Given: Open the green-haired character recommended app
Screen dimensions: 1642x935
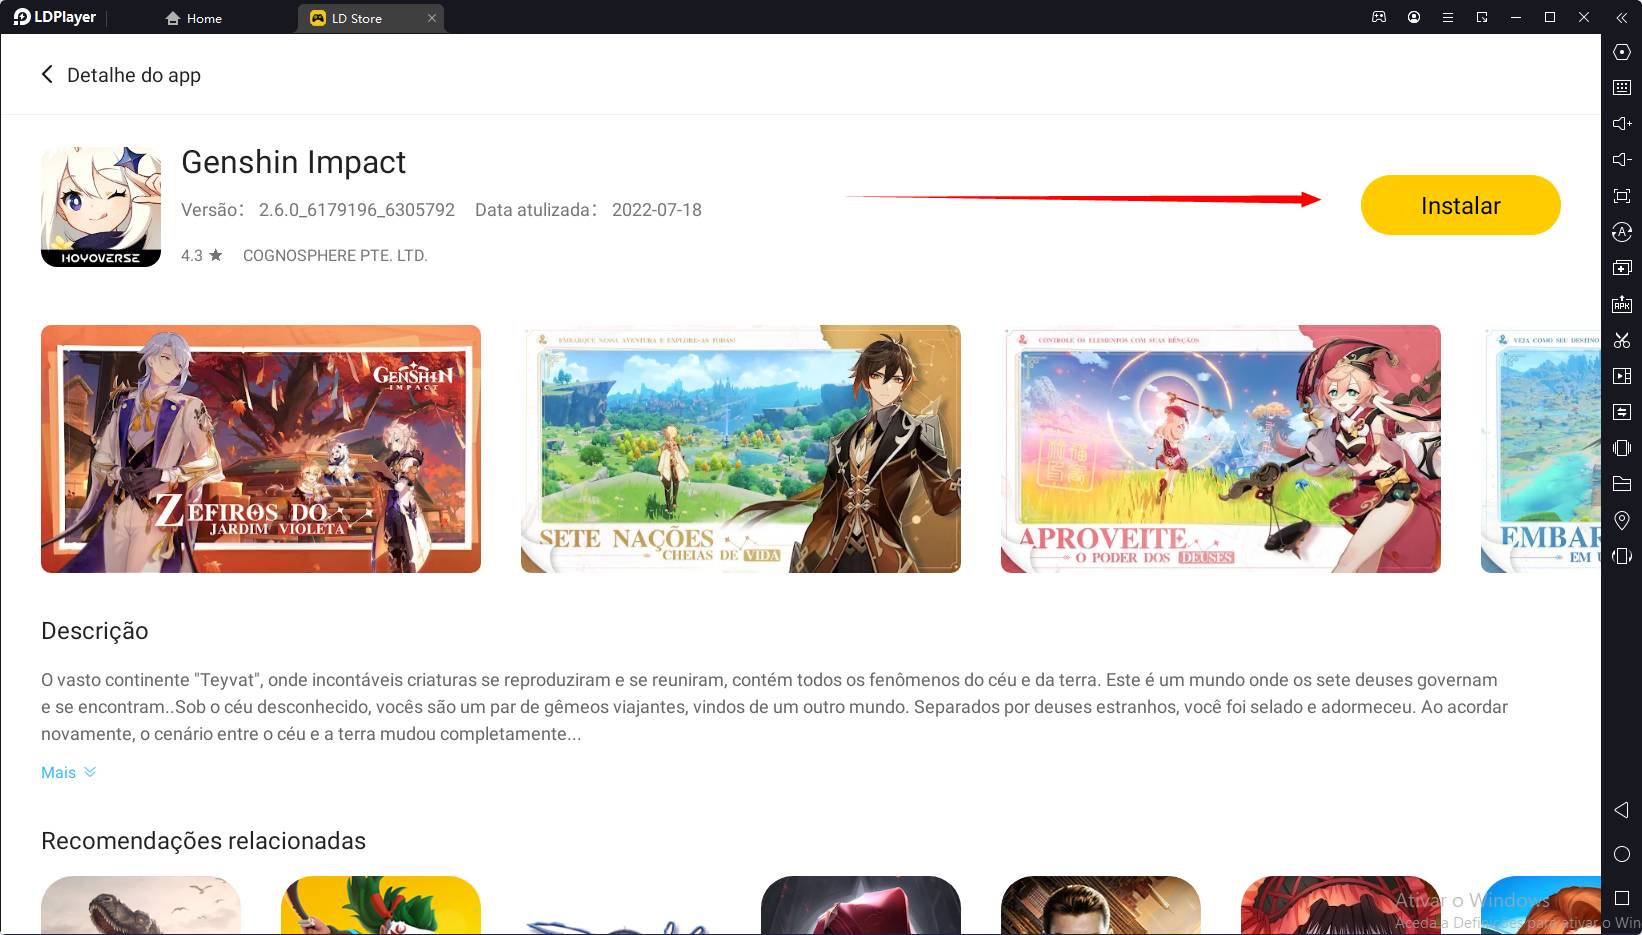Looking at the screenshot, I should (381, 905).
